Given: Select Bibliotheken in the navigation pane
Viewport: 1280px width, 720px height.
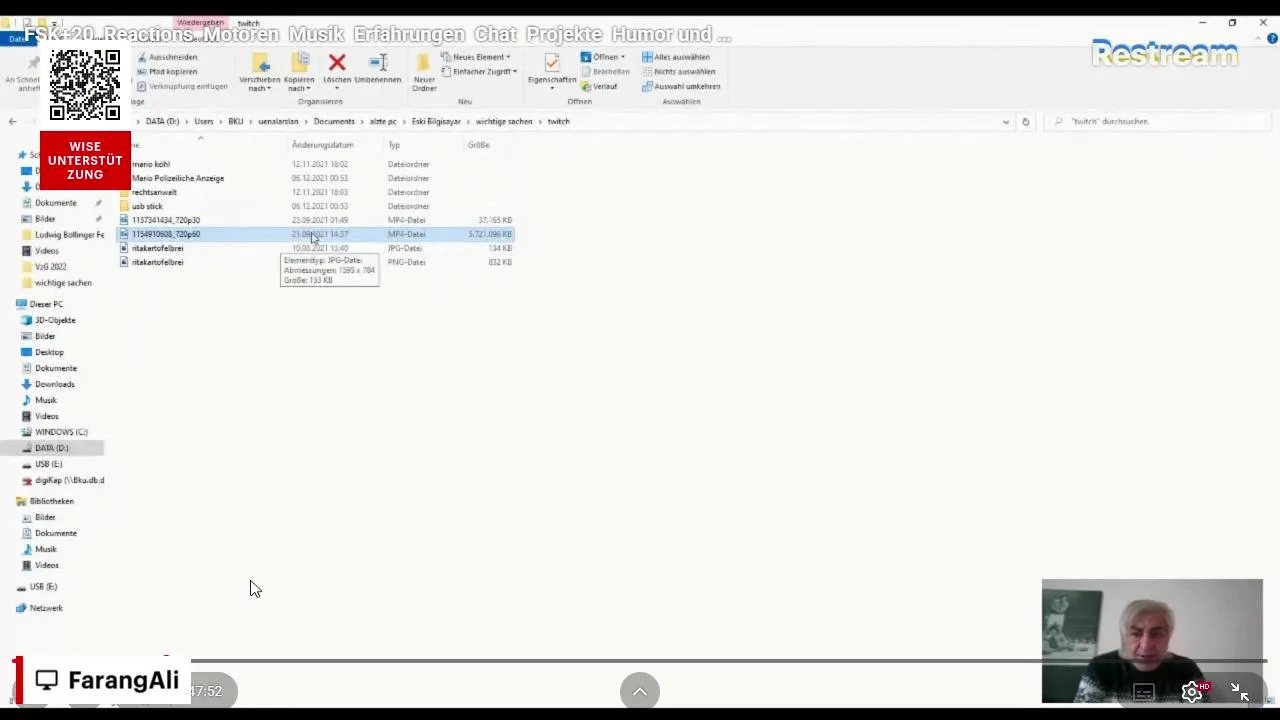Looking at the screenshot, I should (45, 501).
